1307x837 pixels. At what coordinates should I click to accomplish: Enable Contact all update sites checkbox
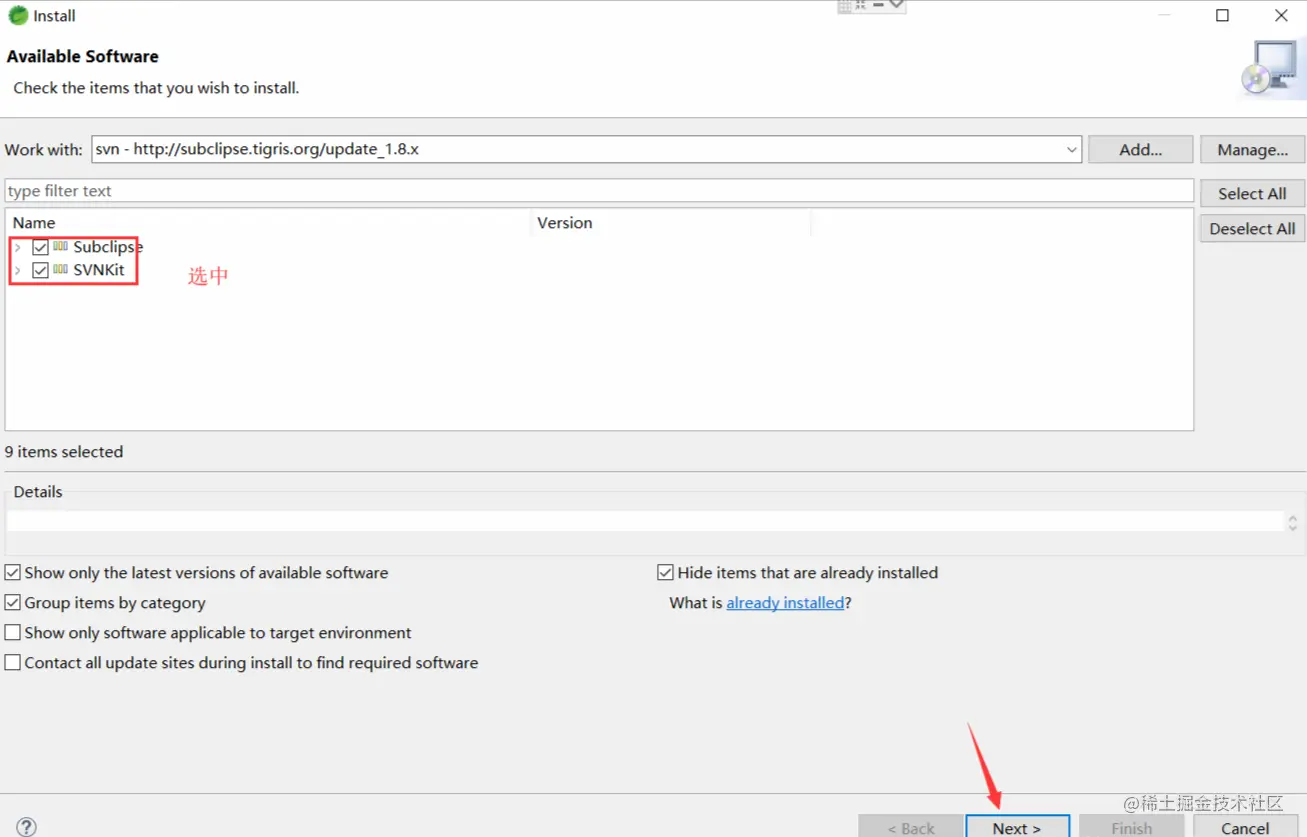point(13,663)
